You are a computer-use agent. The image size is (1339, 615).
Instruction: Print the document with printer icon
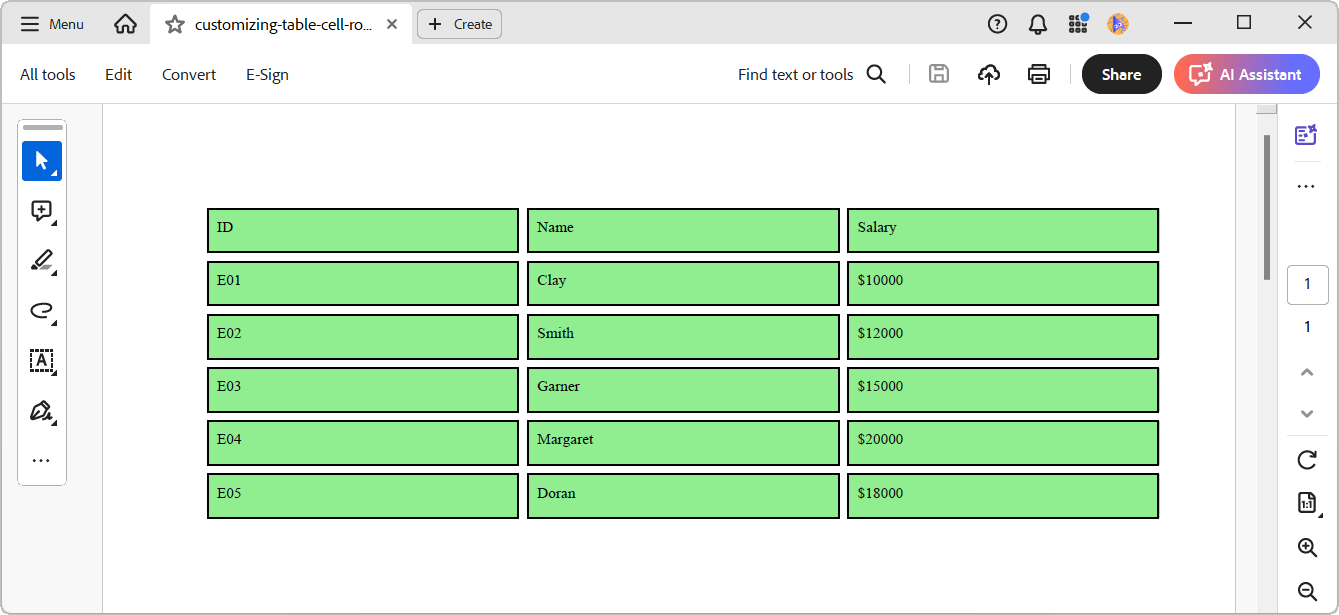[1039, 74]
